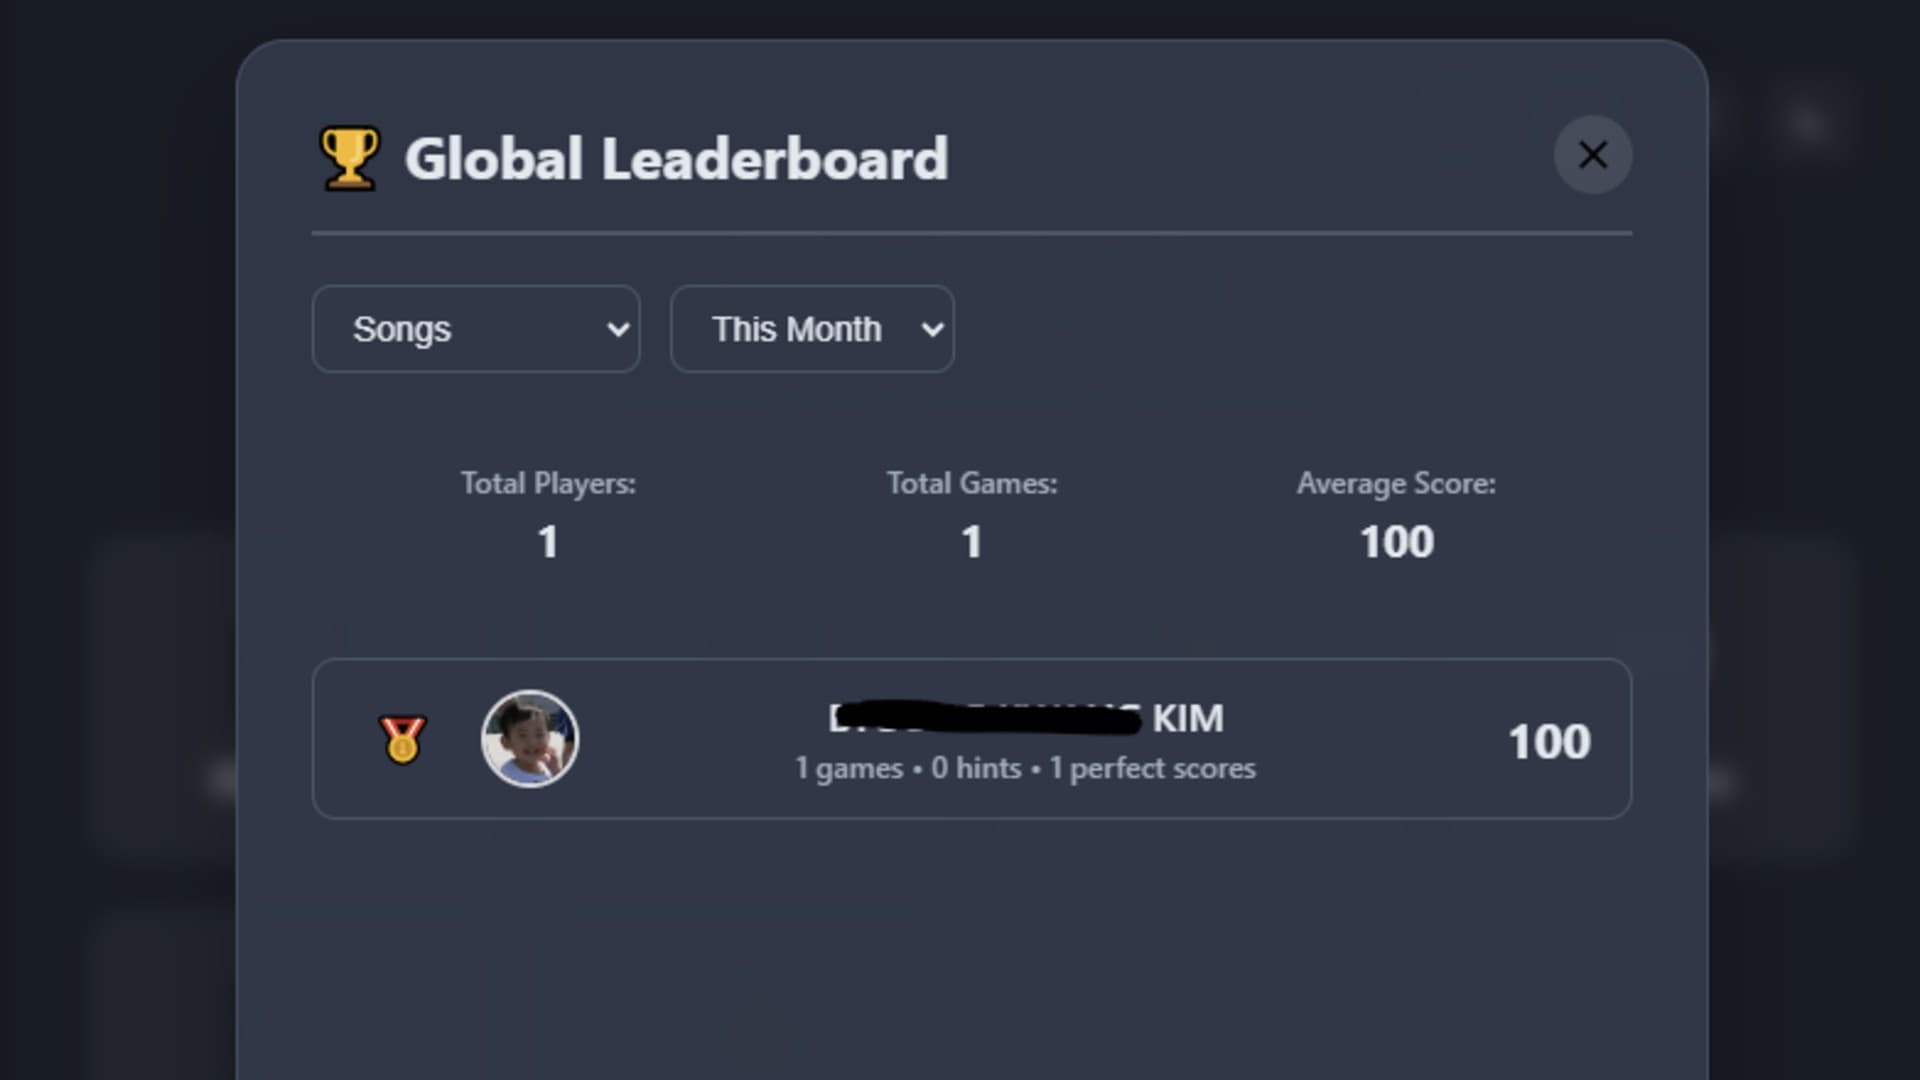Click the chevron arrow beside This Month
Image resolution: width=1920 pixels, height=1080 pixels.
click(x=932, y=329)
